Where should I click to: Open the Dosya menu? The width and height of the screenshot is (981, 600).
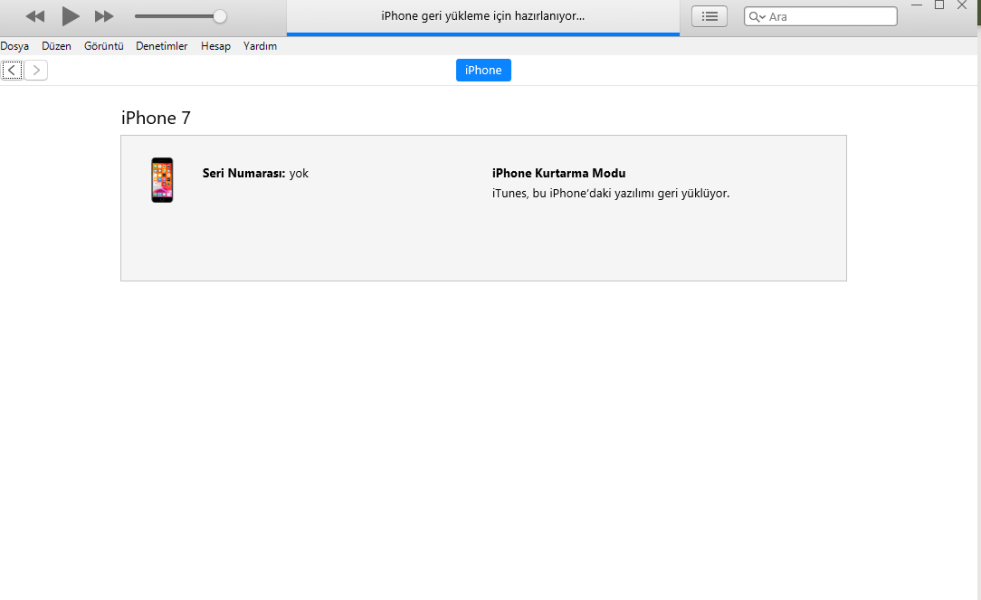click(15, 46)
